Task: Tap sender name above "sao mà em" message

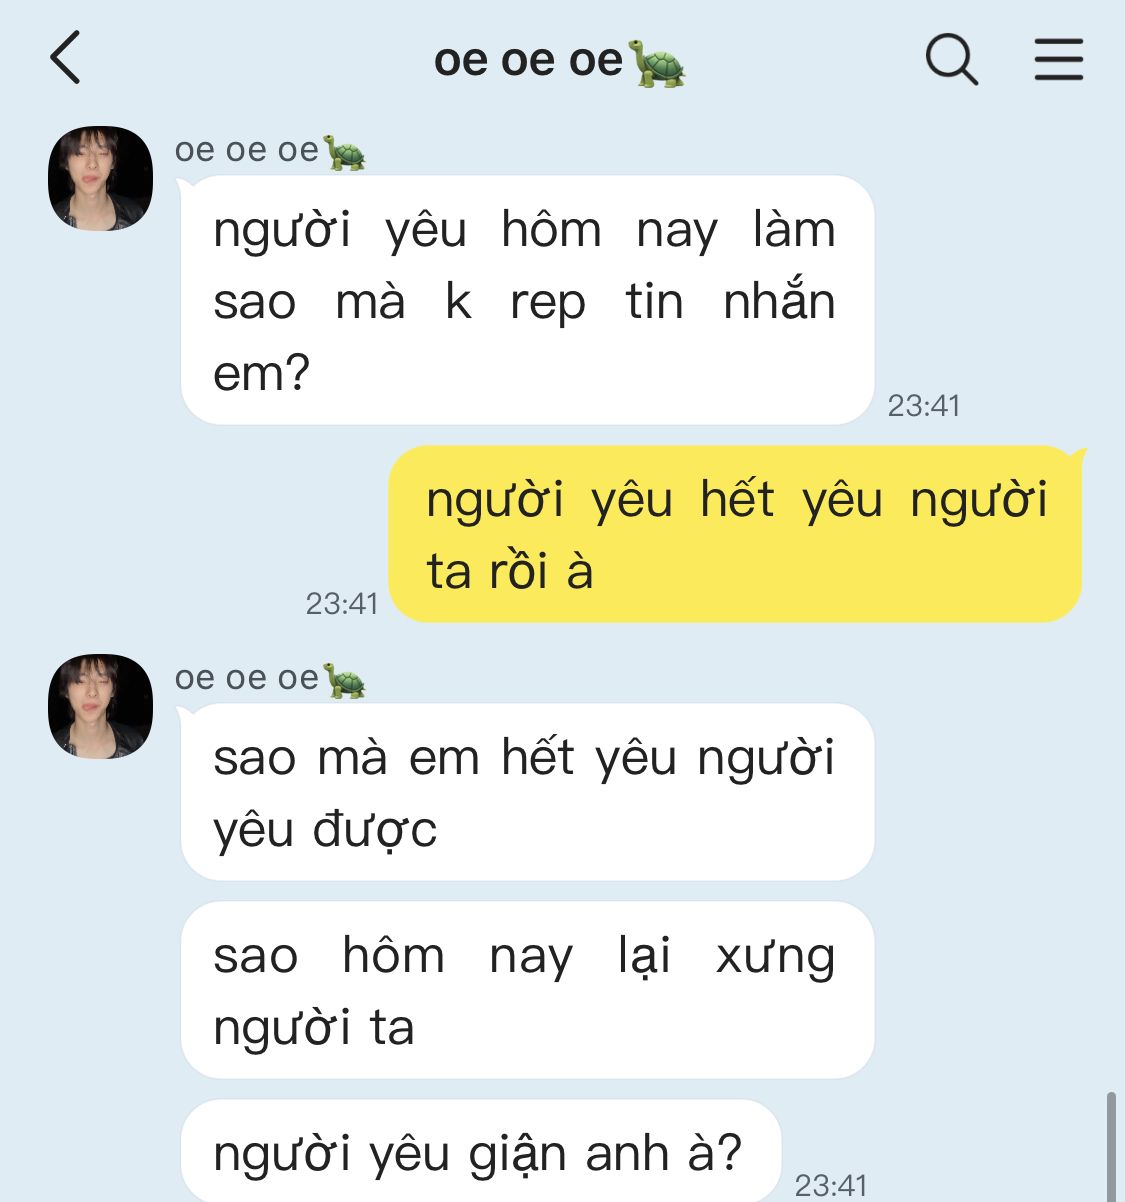Action: 247,679
